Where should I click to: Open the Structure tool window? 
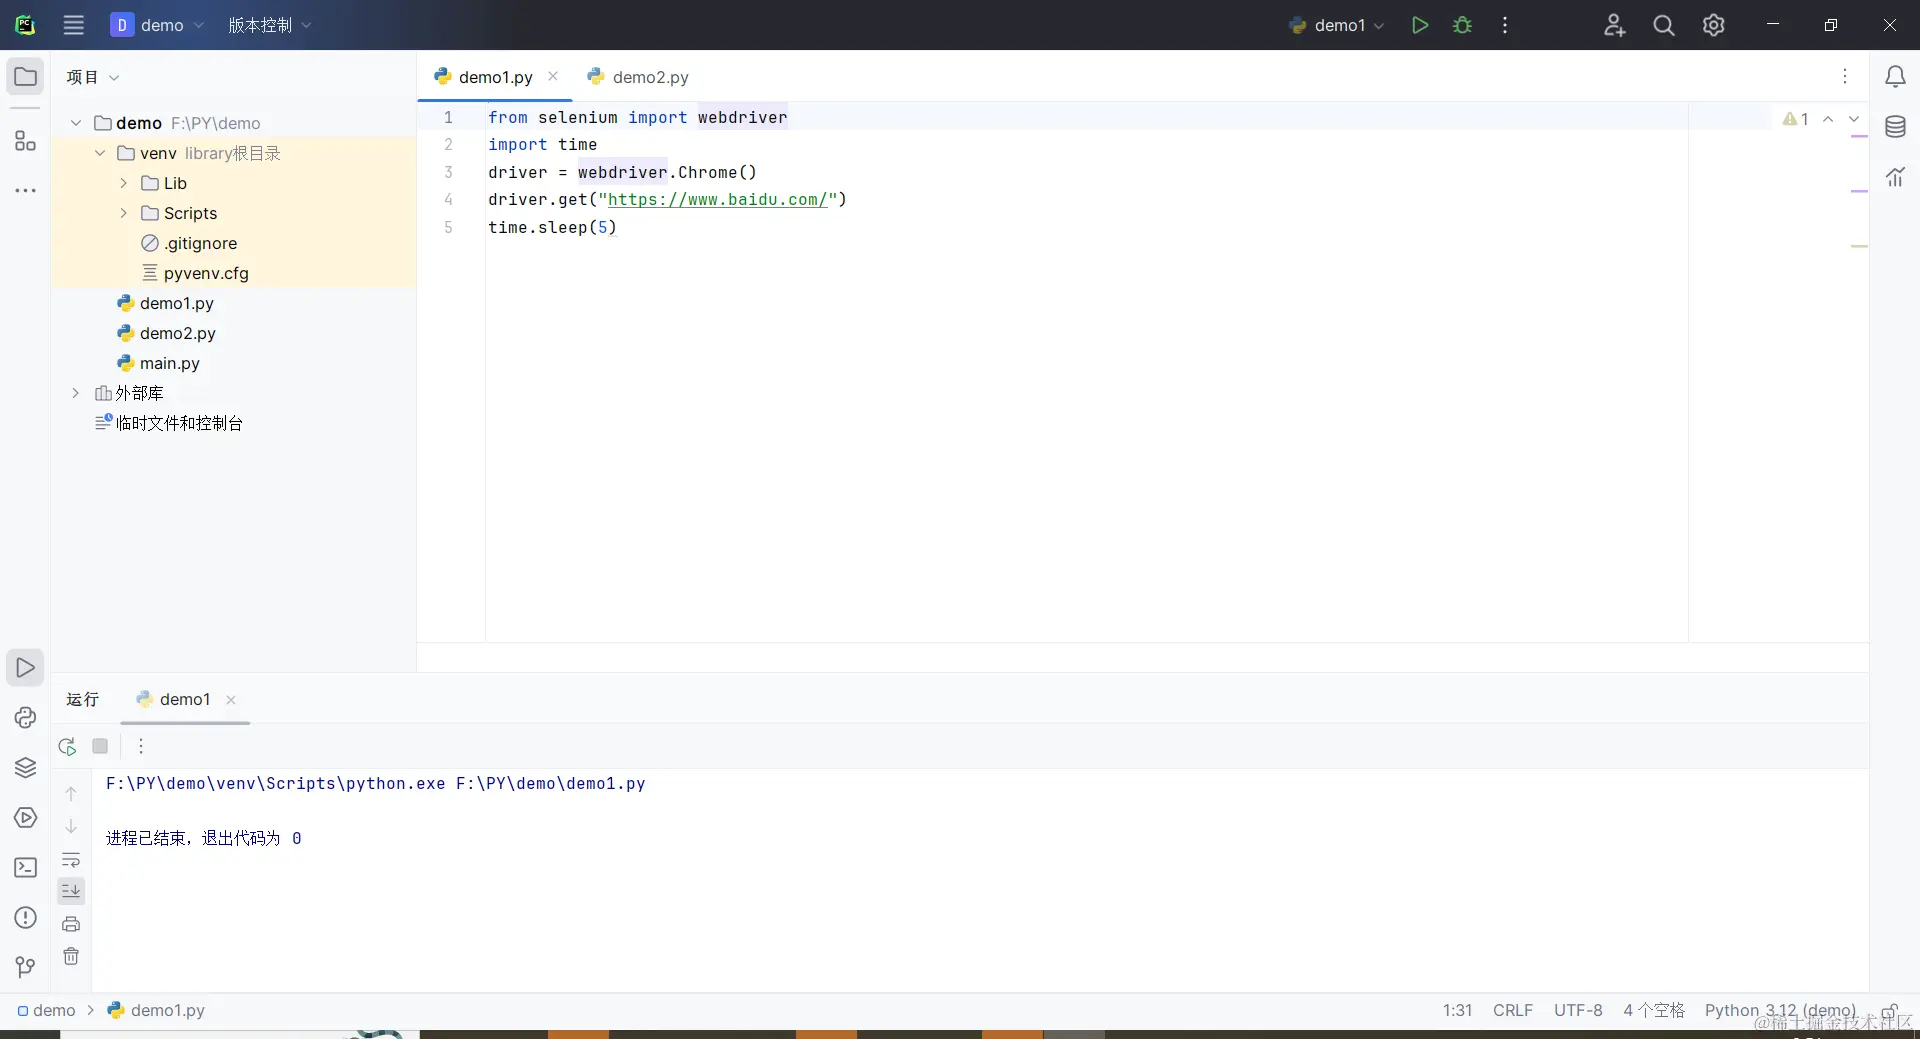[25, 141]
